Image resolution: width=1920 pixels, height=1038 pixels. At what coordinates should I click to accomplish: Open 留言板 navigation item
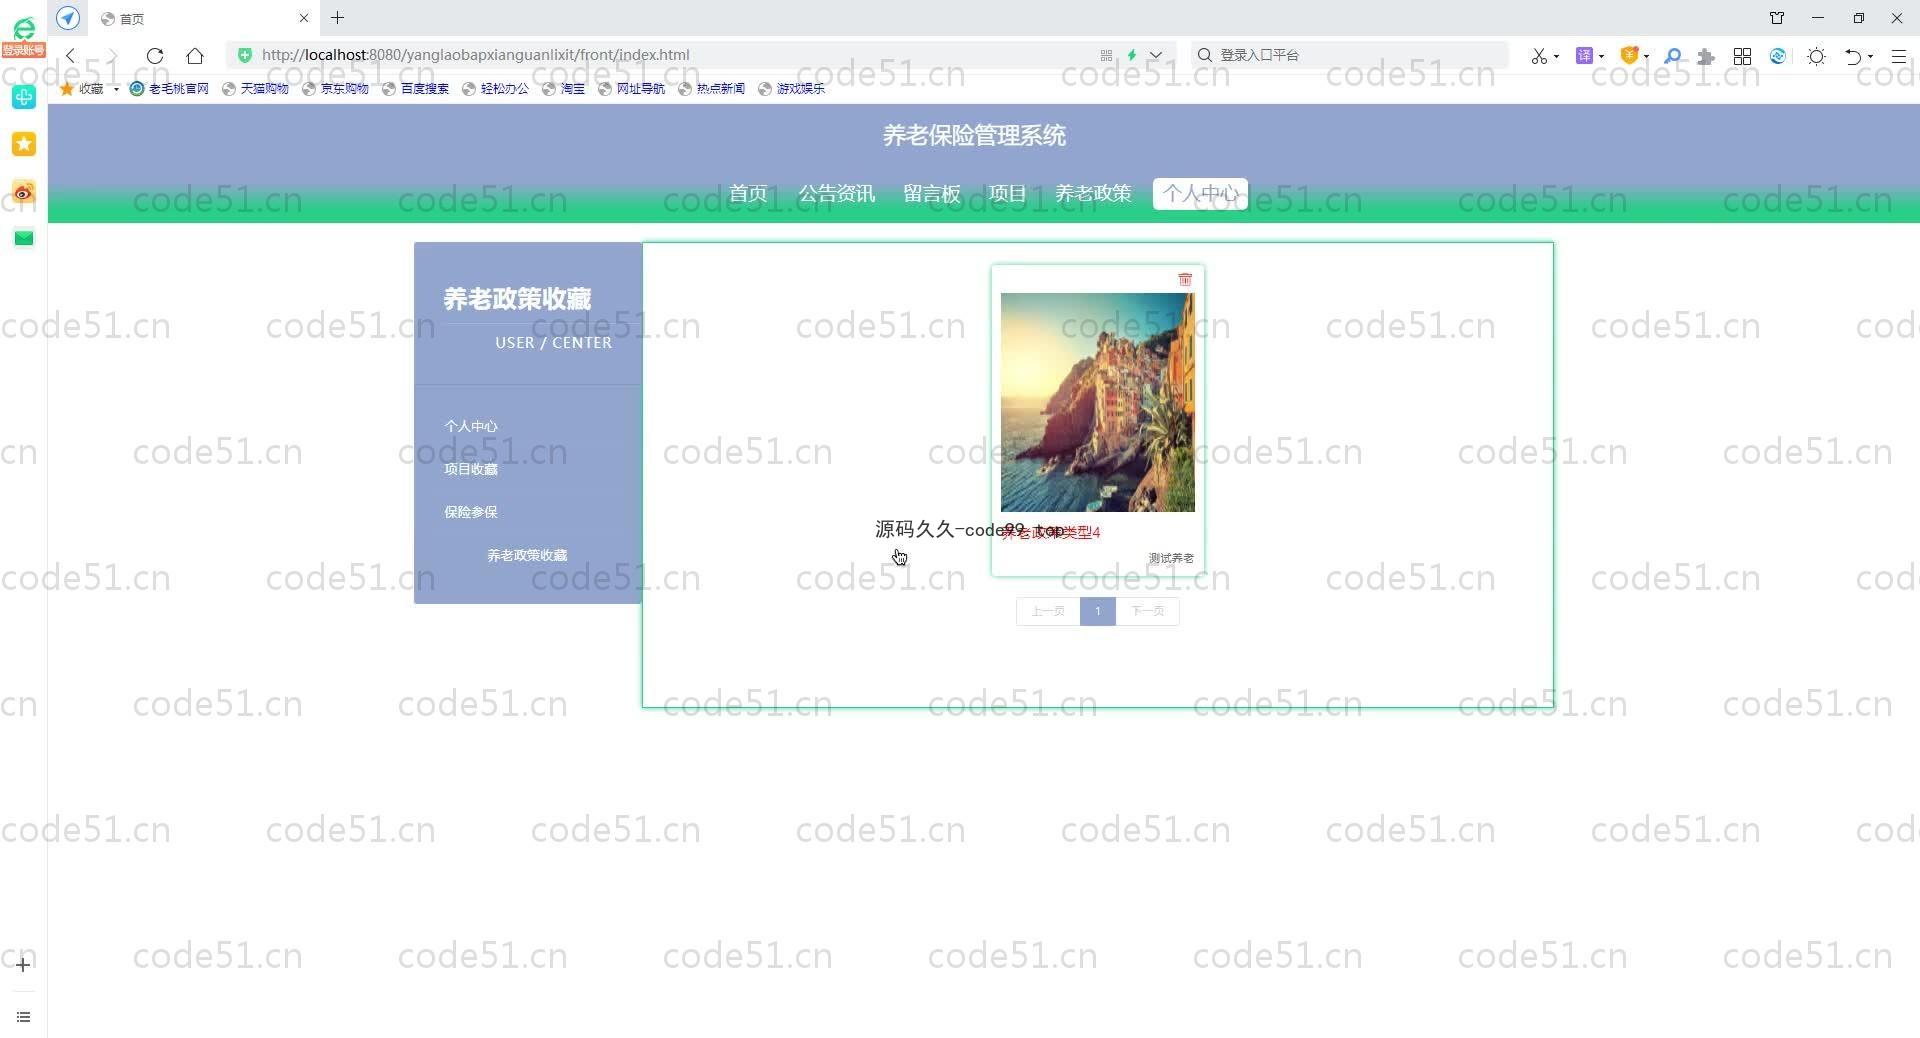point(932,194)
